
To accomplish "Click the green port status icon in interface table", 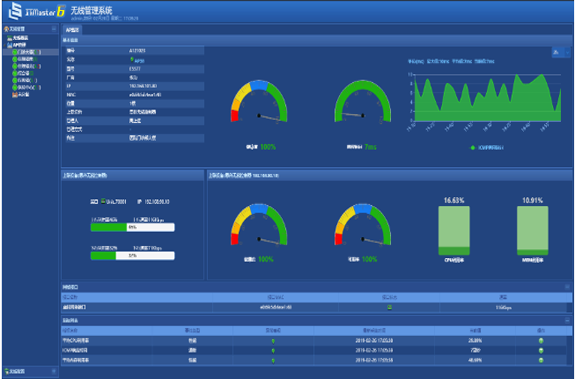I will point(389,307).
